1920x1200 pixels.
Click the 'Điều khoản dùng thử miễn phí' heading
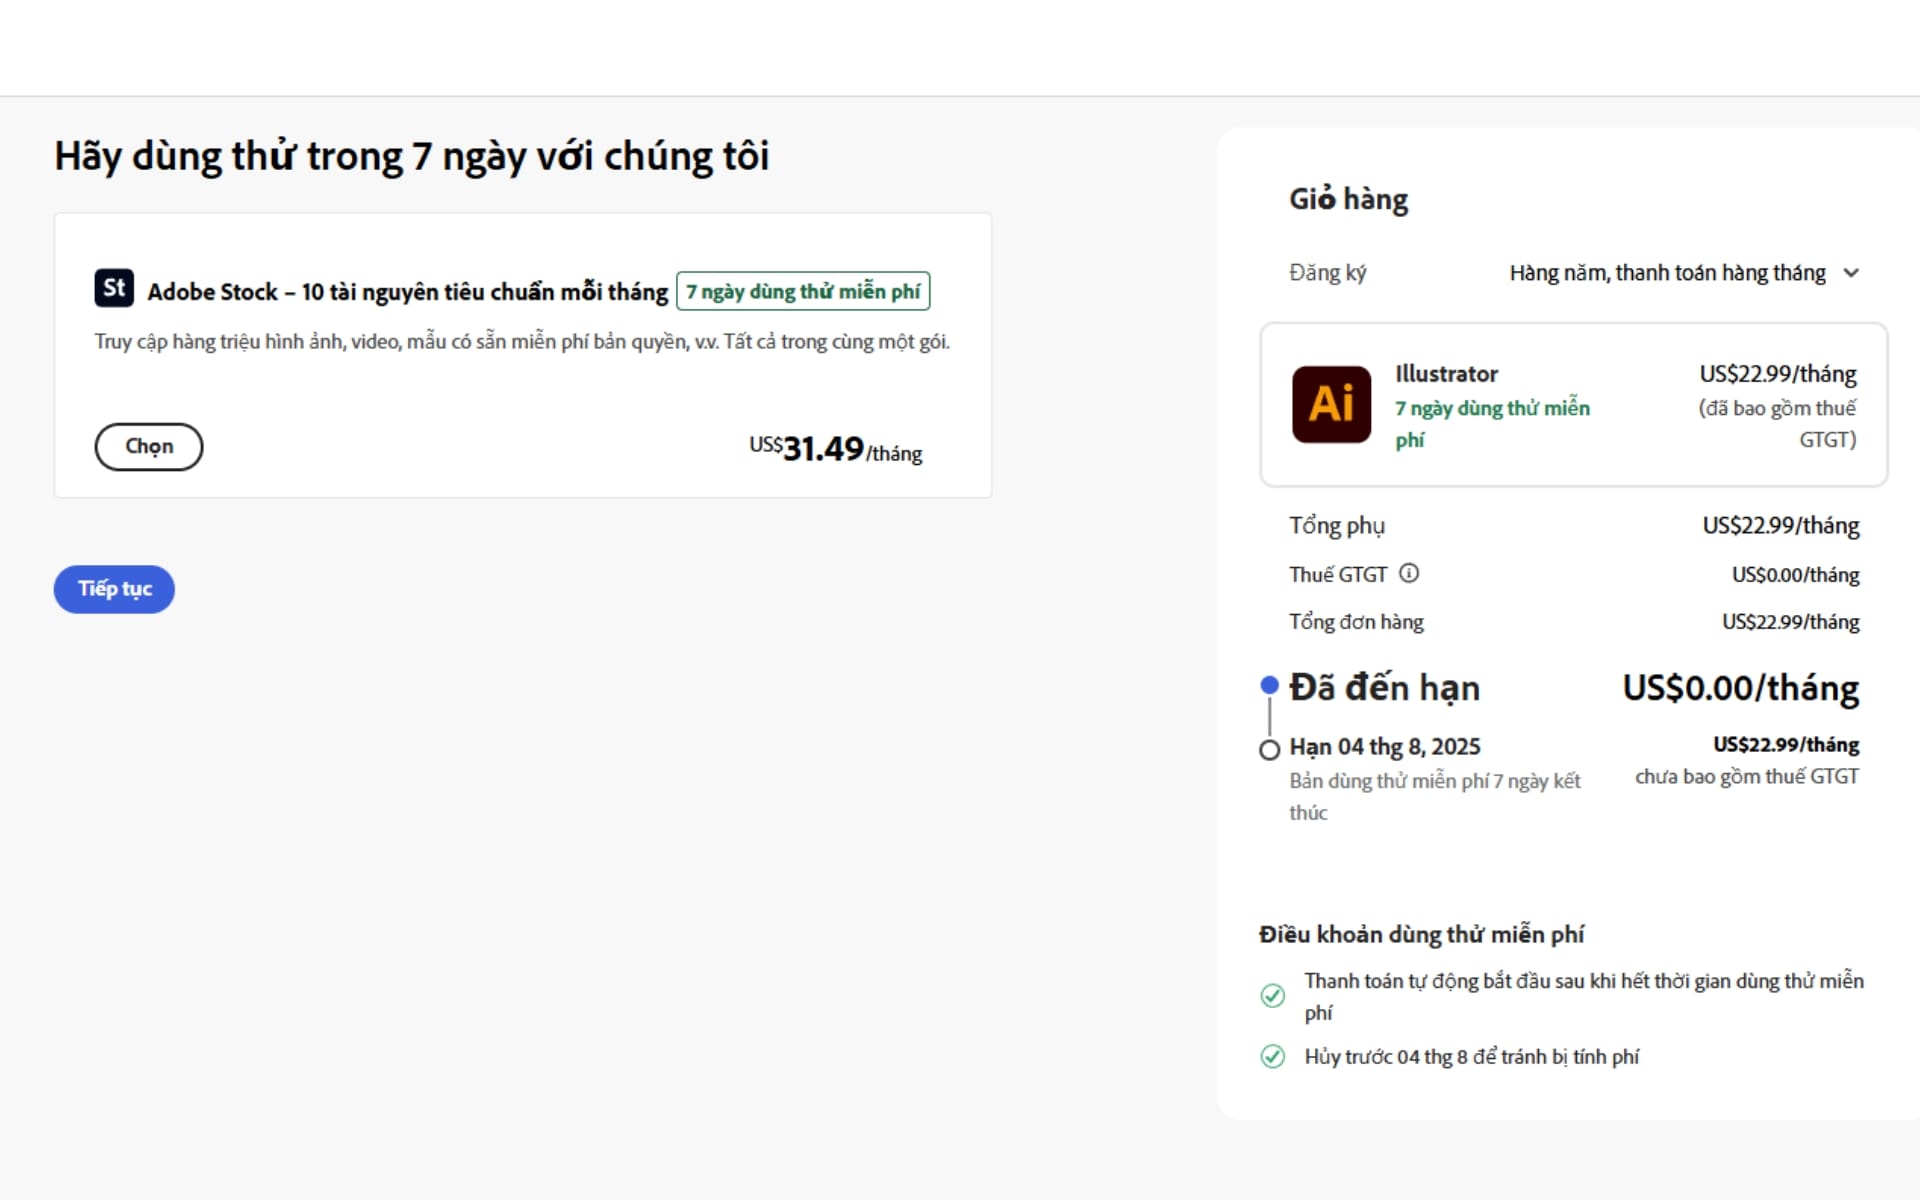pyautogui.click(x=1421, y=934)
